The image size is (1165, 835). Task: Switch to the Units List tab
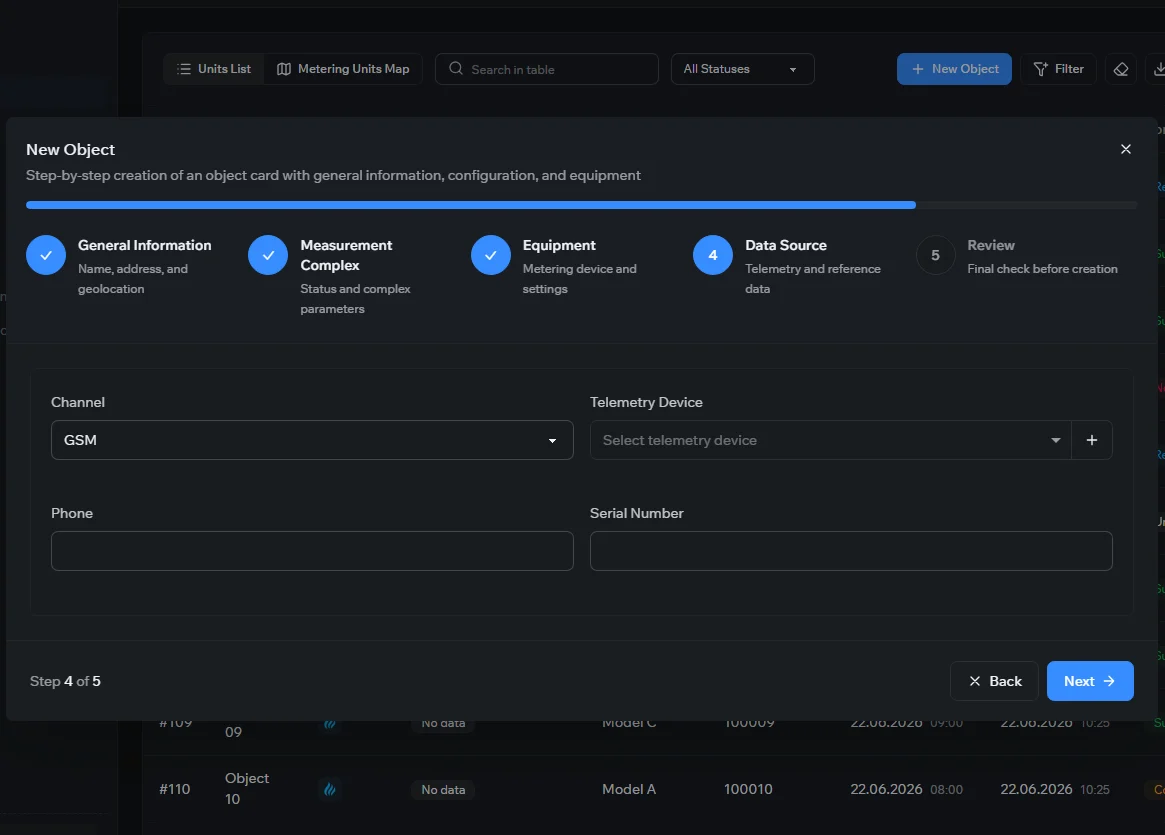point(214,69)
